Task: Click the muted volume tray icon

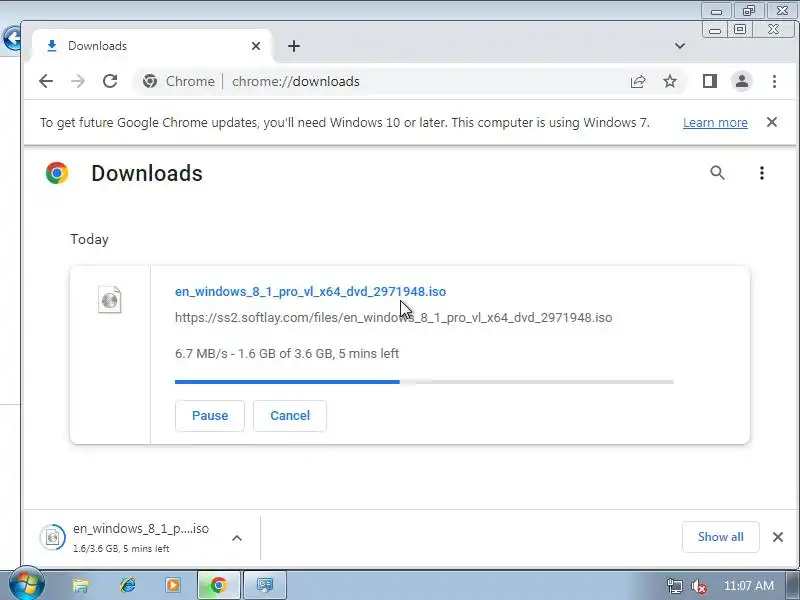Action: click(698, 586)
